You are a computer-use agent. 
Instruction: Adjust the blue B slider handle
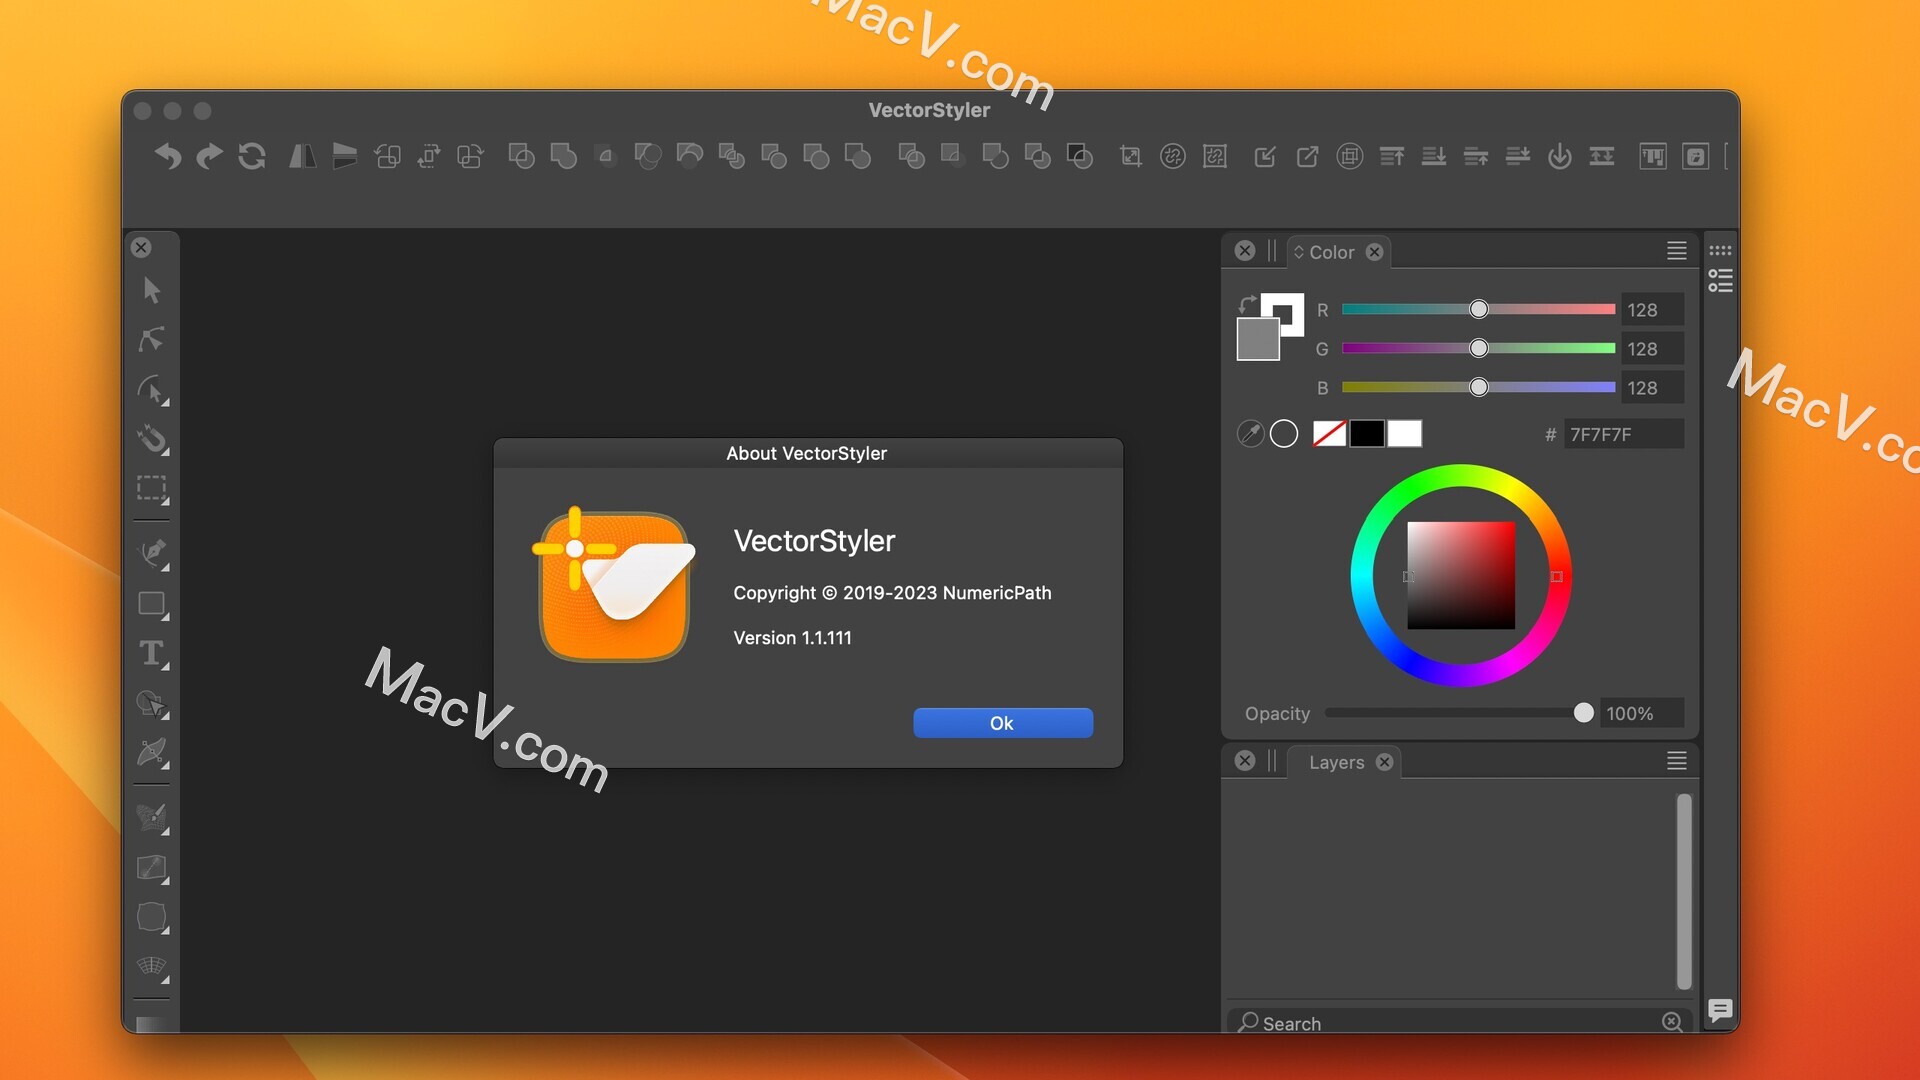pyautogui.click(x=1479, y=387)
